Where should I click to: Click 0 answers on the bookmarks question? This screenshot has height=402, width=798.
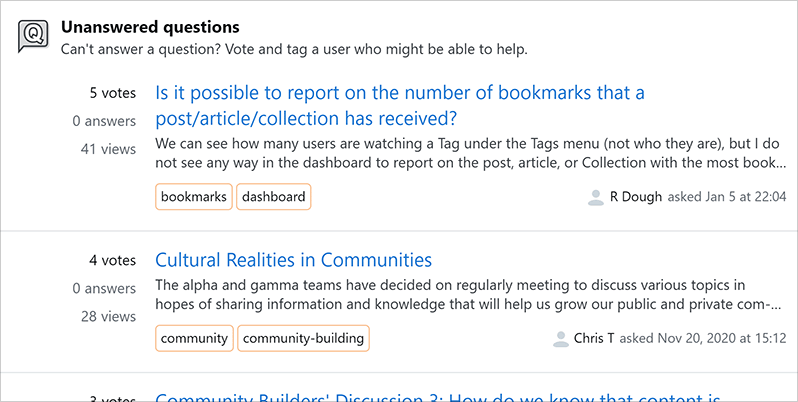(104, 121)
